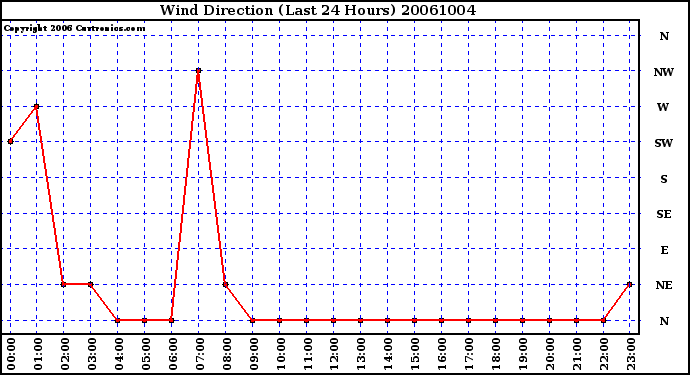Click the 03:00 time axis label
The width and height of the screenshot is (690, 375).
[92, 354]
